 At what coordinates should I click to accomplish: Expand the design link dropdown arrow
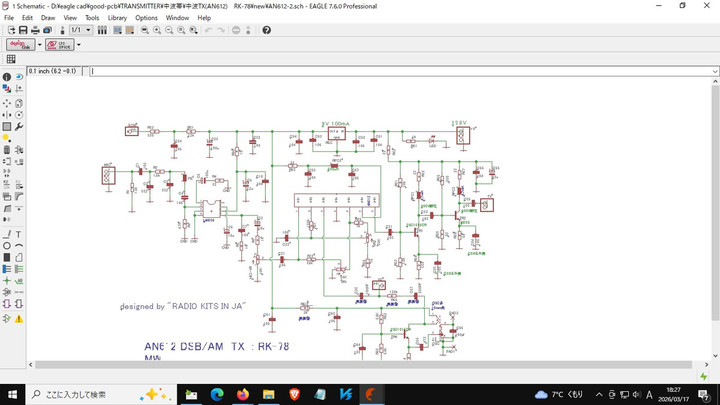tap(39, 45)
